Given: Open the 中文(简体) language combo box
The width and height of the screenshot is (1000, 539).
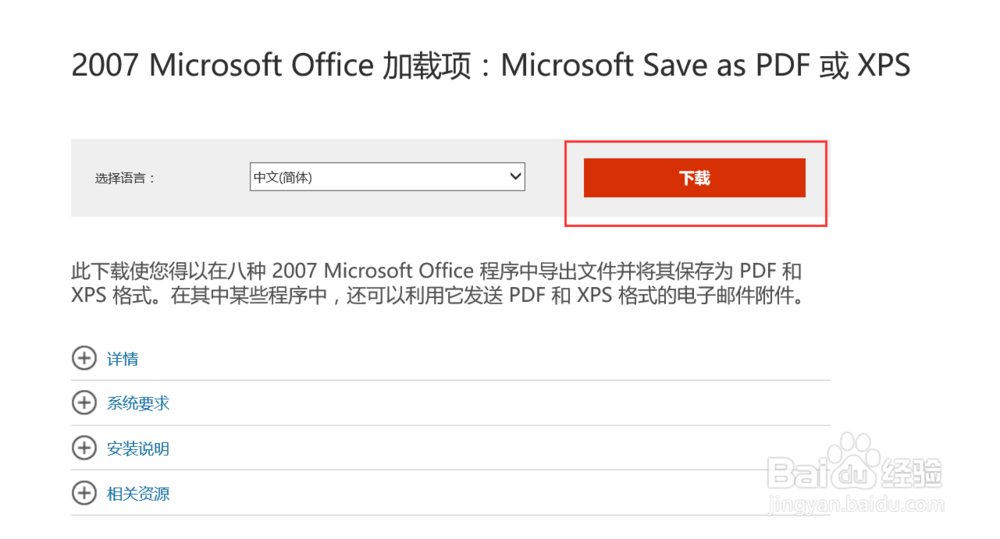Looking at the screenshot, I should (x=387, y=177).
